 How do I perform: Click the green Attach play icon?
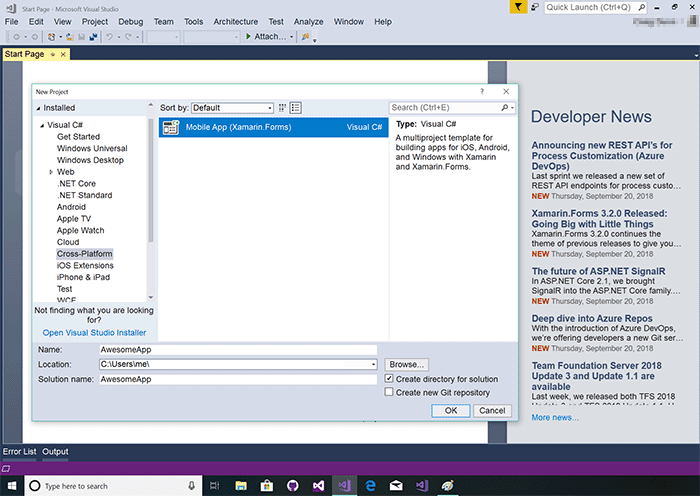tap(249, 37)
